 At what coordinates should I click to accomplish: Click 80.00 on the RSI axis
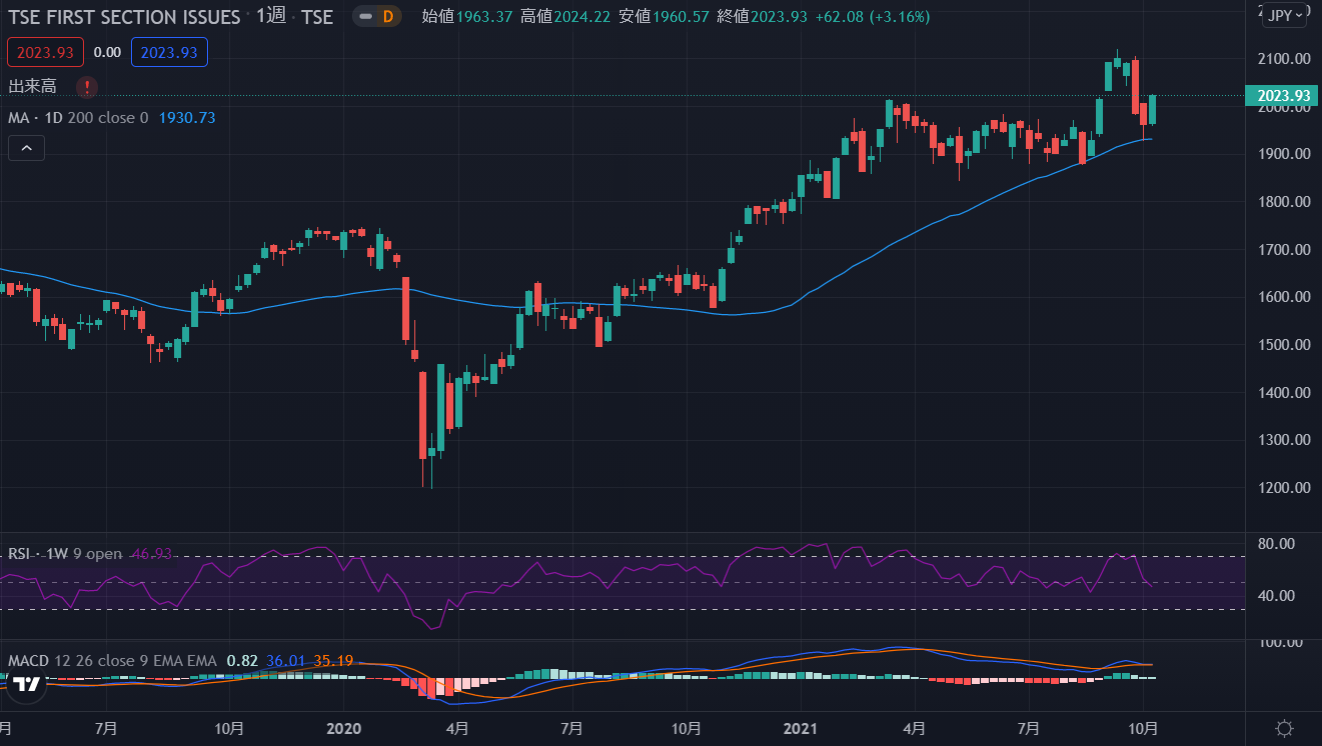click(1278, 544)
